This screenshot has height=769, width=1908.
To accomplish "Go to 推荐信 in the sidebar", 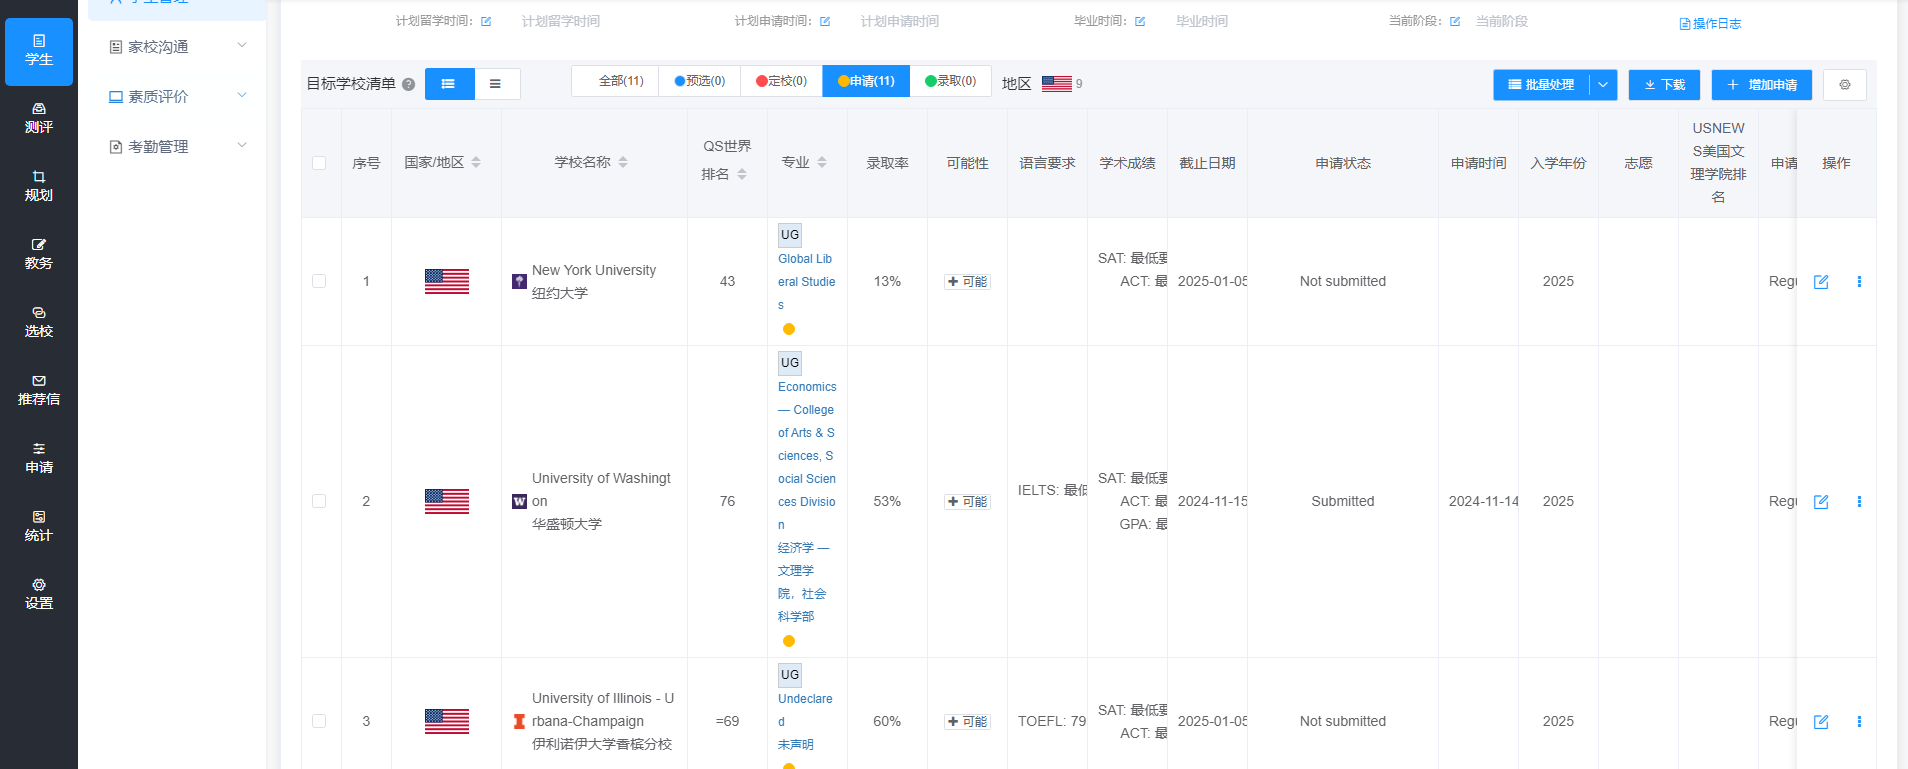I will coord(39,390).
